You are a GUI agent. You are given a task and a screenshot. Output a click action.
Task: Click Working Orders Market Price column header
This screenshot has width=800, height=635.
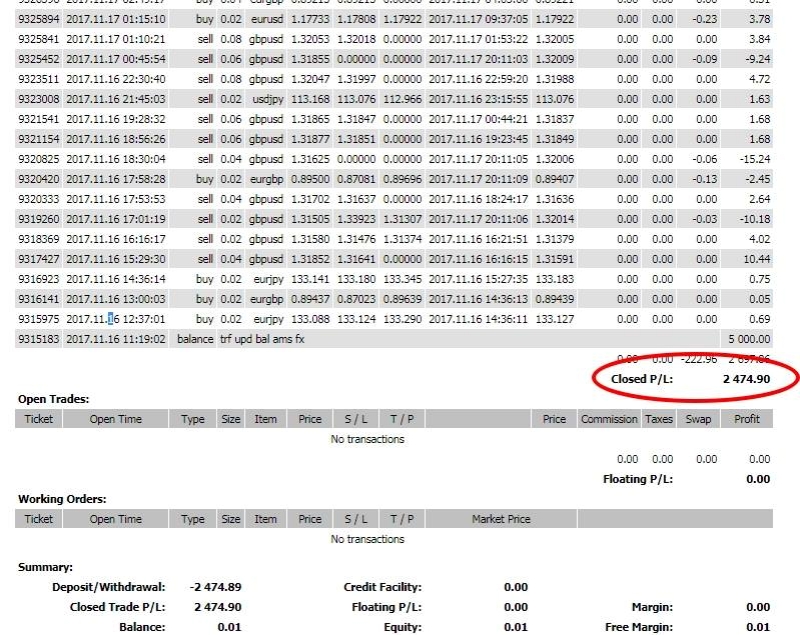[x=501, y=519]
